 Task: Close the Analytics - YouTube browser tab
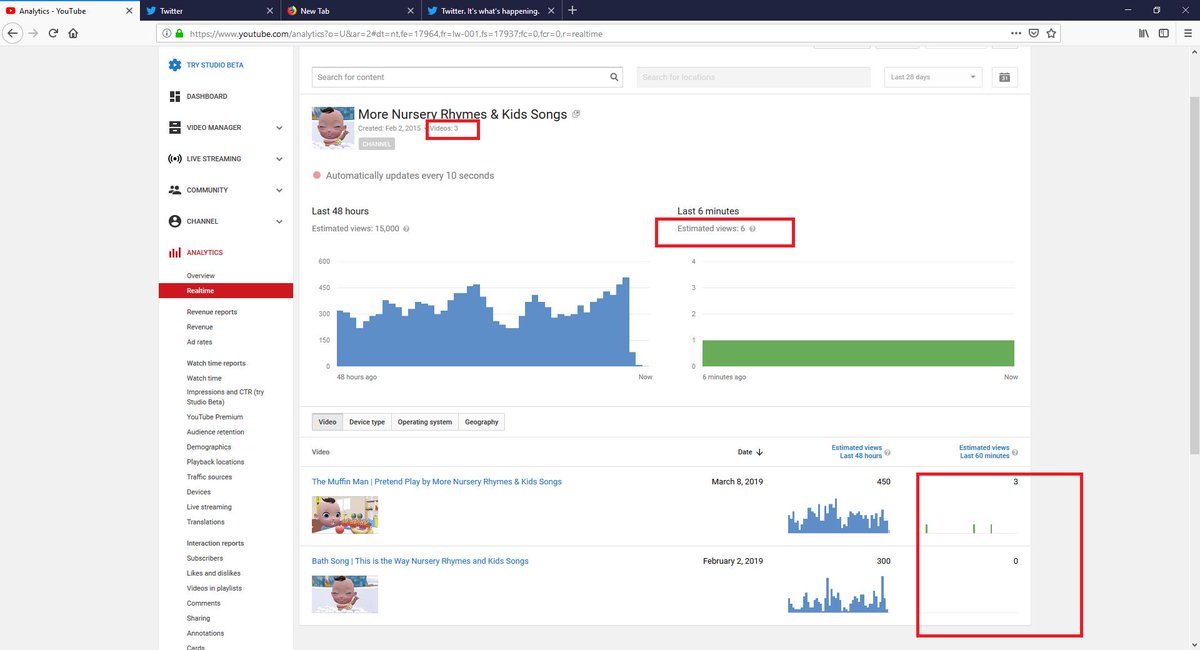(x=127, y=10)
